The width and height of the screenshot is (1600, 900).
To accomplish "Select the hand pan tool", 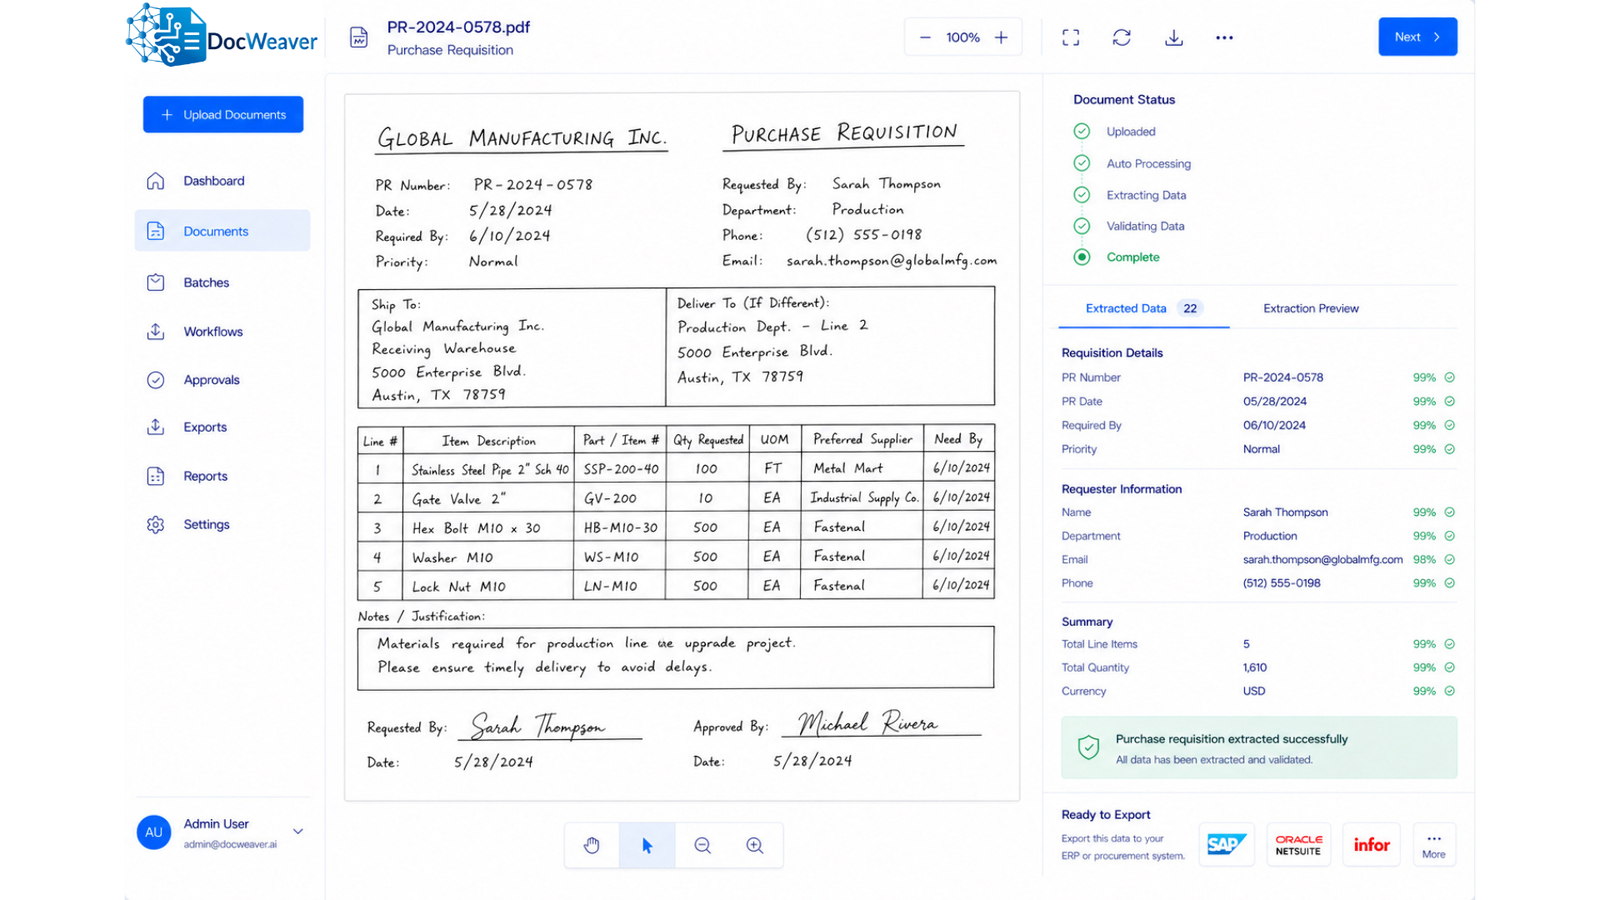I will (592, 845).
